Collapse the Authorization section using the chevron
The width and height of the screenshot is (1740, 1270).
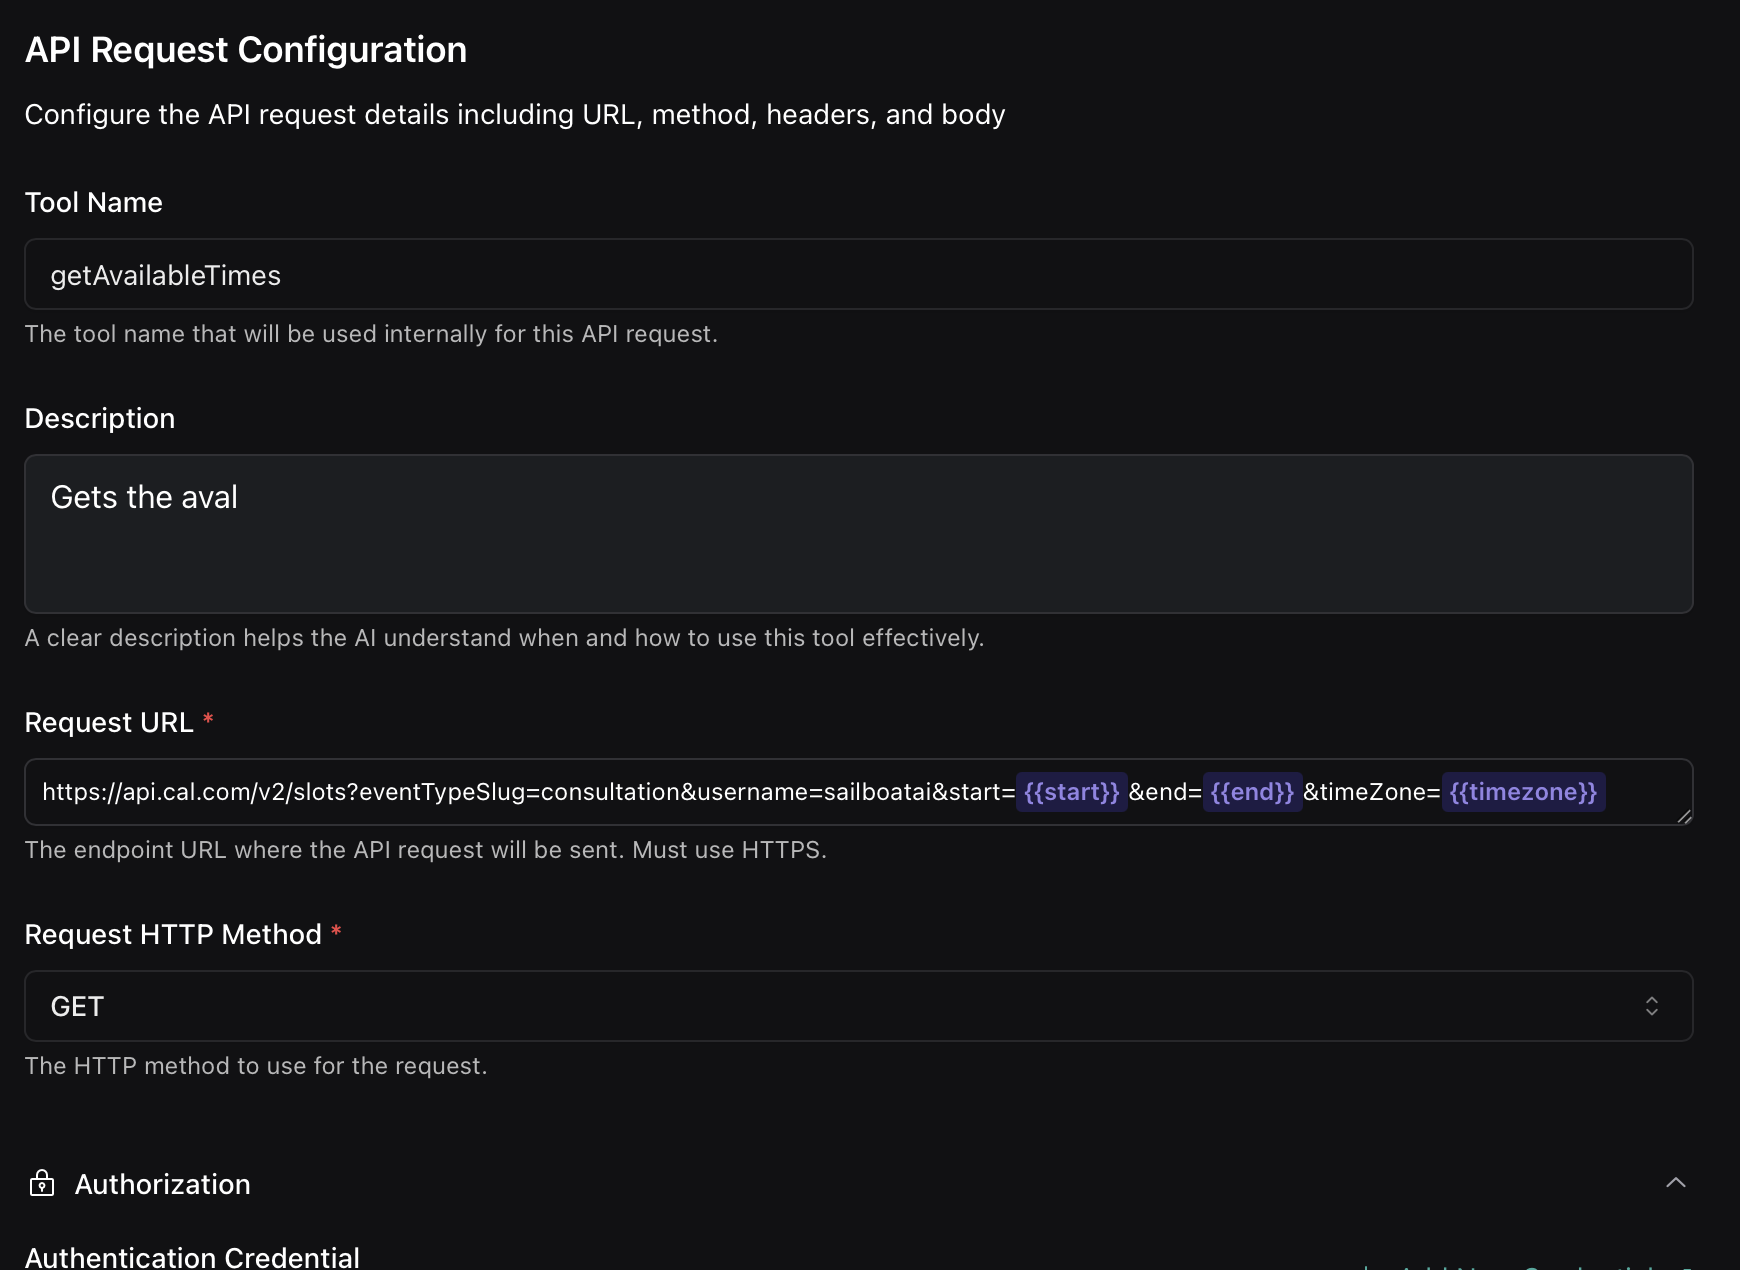pos(1676,1183)
